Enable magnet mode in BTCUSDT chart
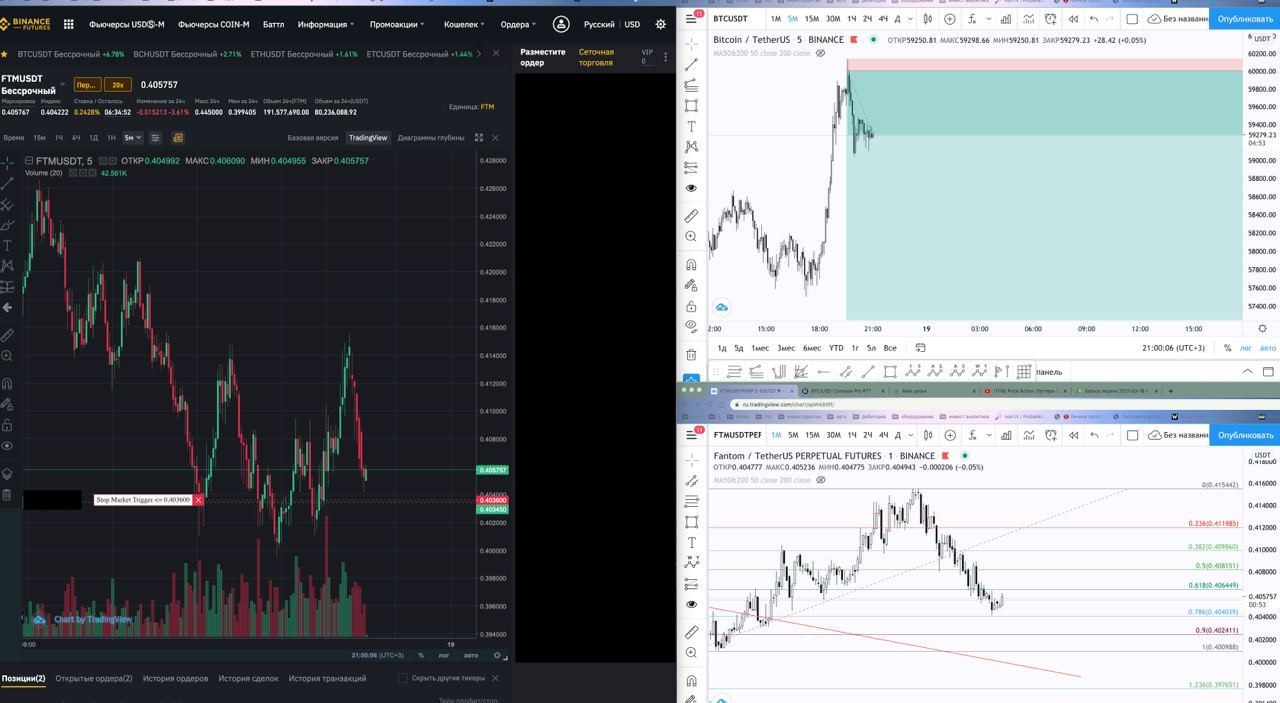 tap(691, 265)
